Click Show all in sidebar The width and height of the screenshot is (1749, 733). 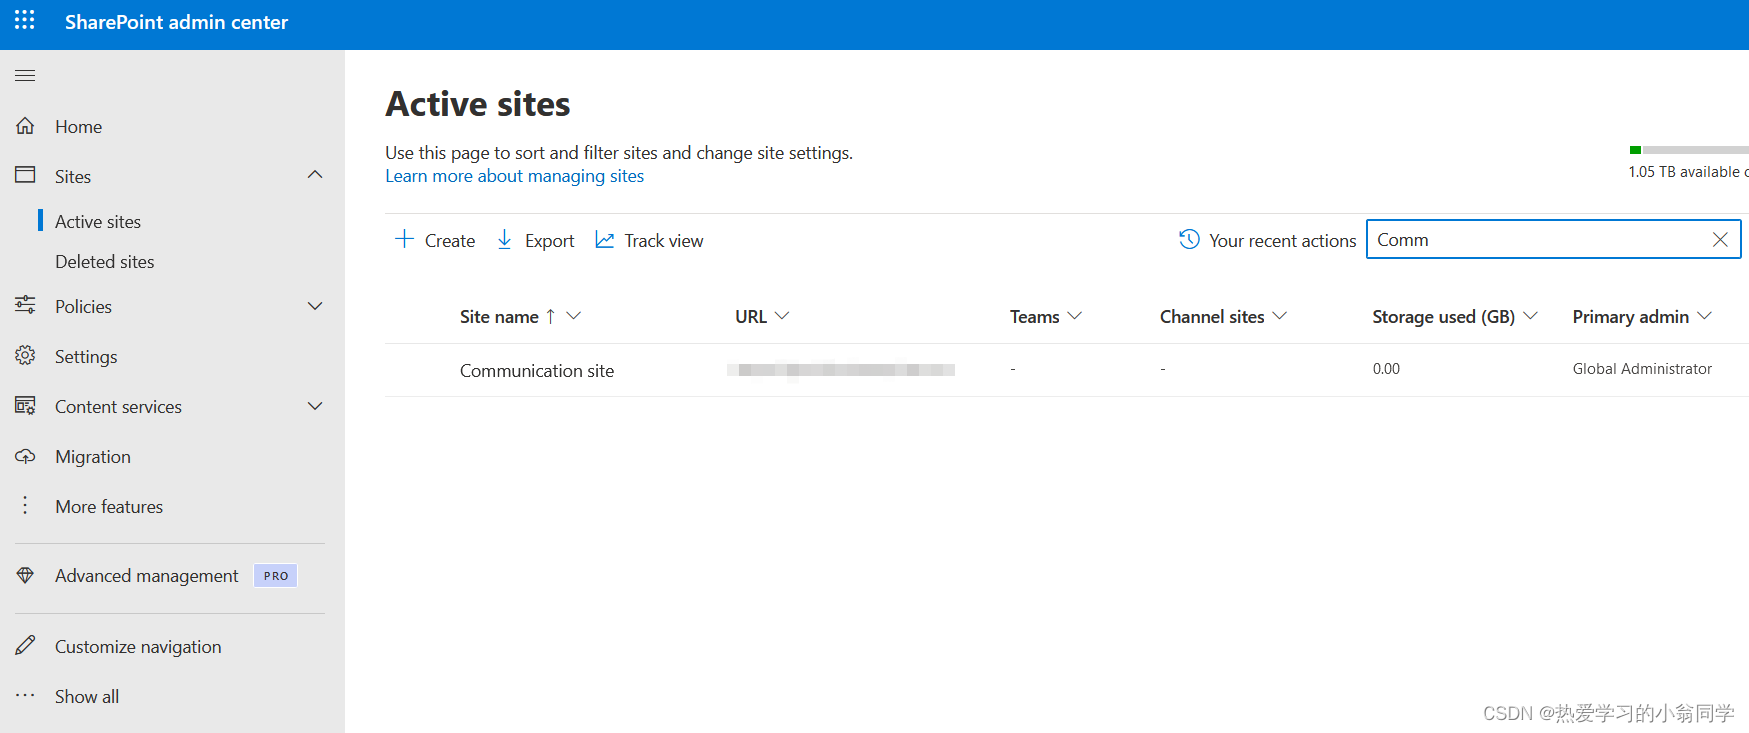coord(87,697)
